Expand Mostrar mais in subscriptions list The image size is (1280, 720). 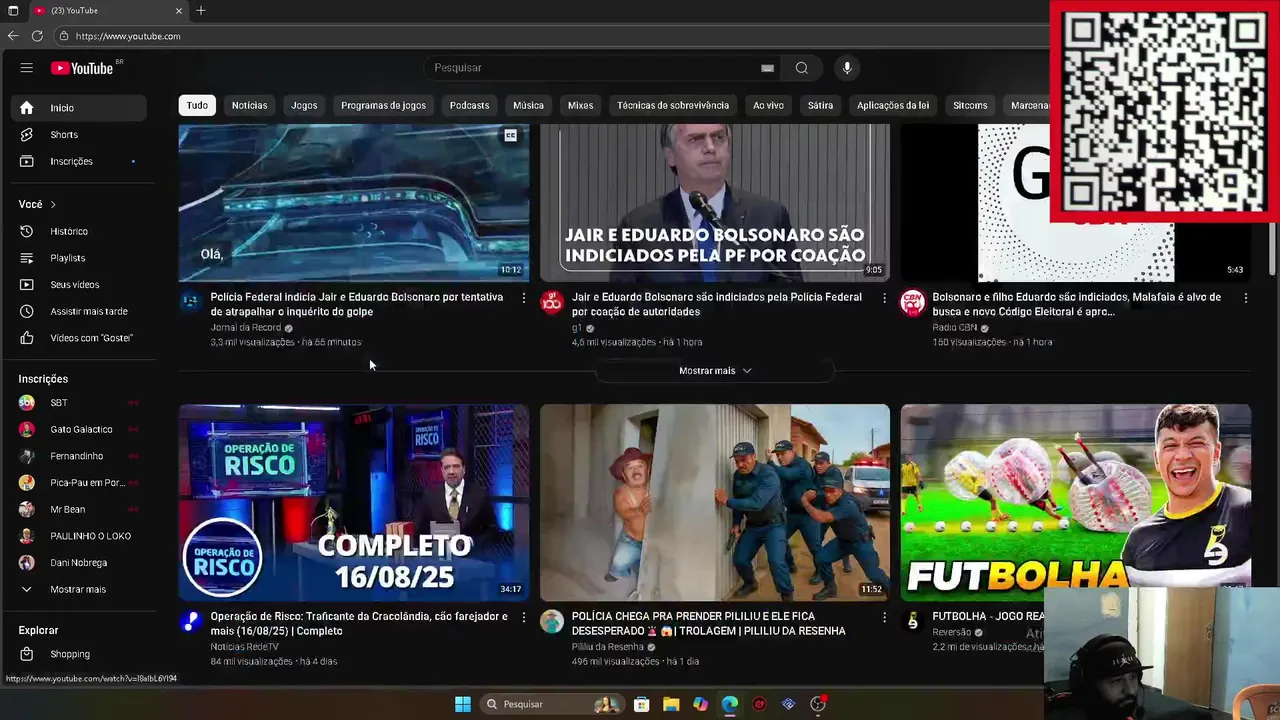[x=79, y=589]
